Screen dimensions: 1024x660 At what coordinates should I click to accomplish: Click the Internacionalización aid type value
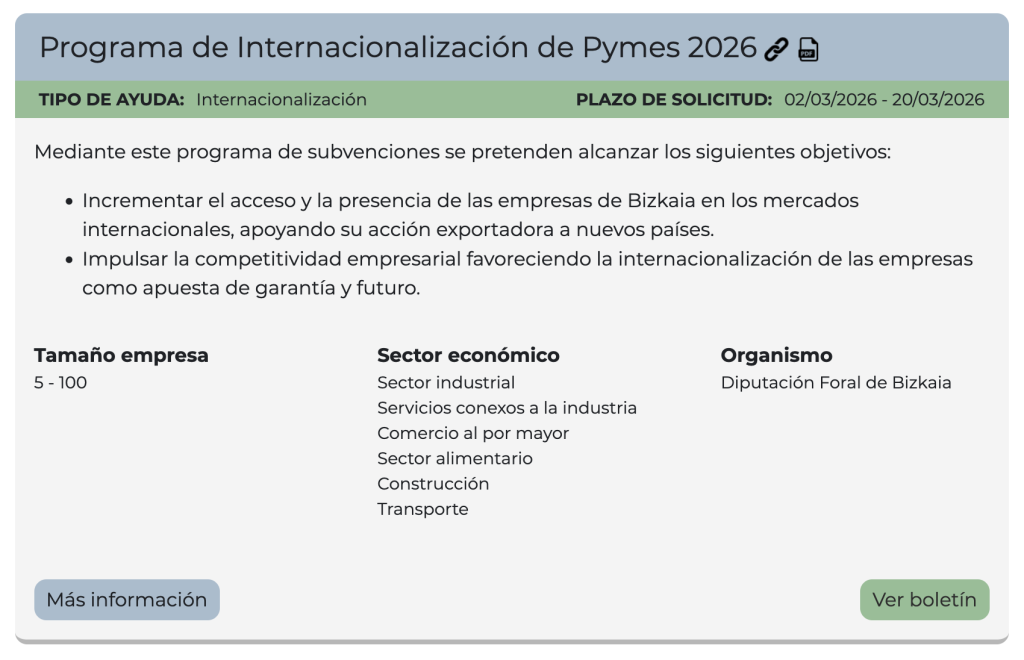pos(281,99)
